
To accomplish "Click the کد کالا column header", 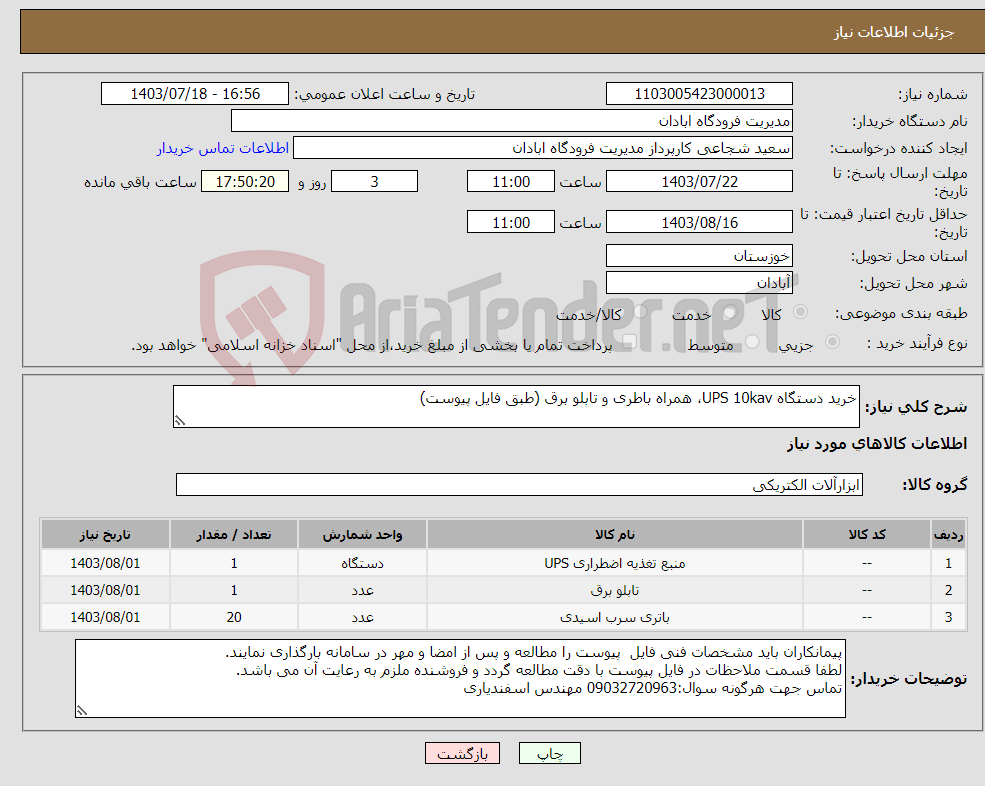I will click(867, 534).
